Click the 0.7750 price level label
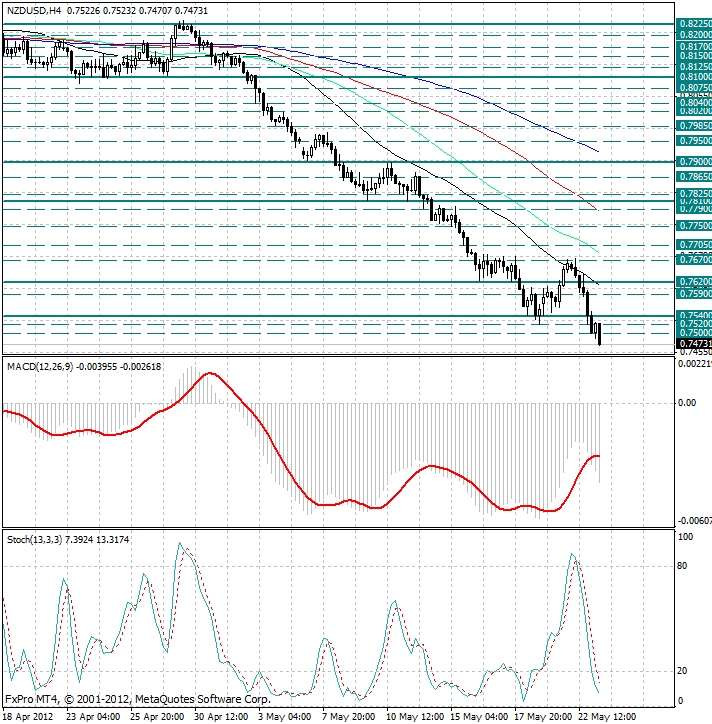This screenshot has width=712, height=724. [694, 226]
